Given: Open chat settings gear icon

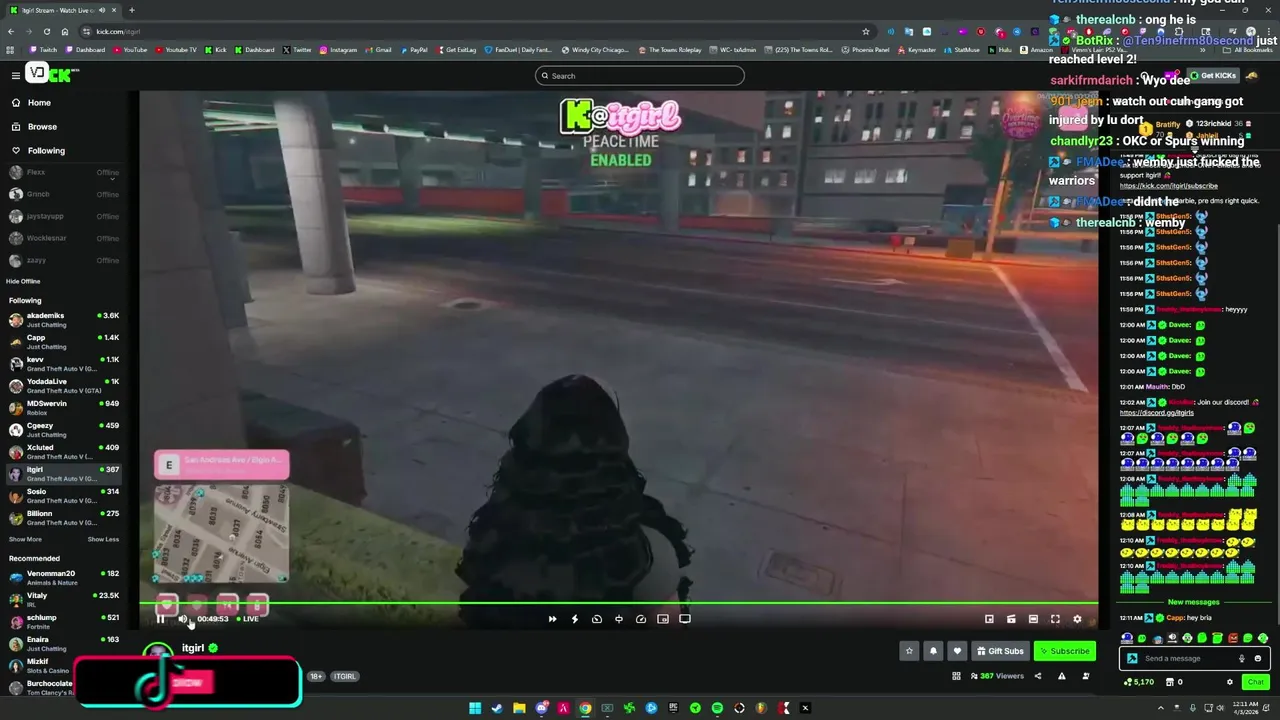Looking at the screenshot, I should 1230,682.
